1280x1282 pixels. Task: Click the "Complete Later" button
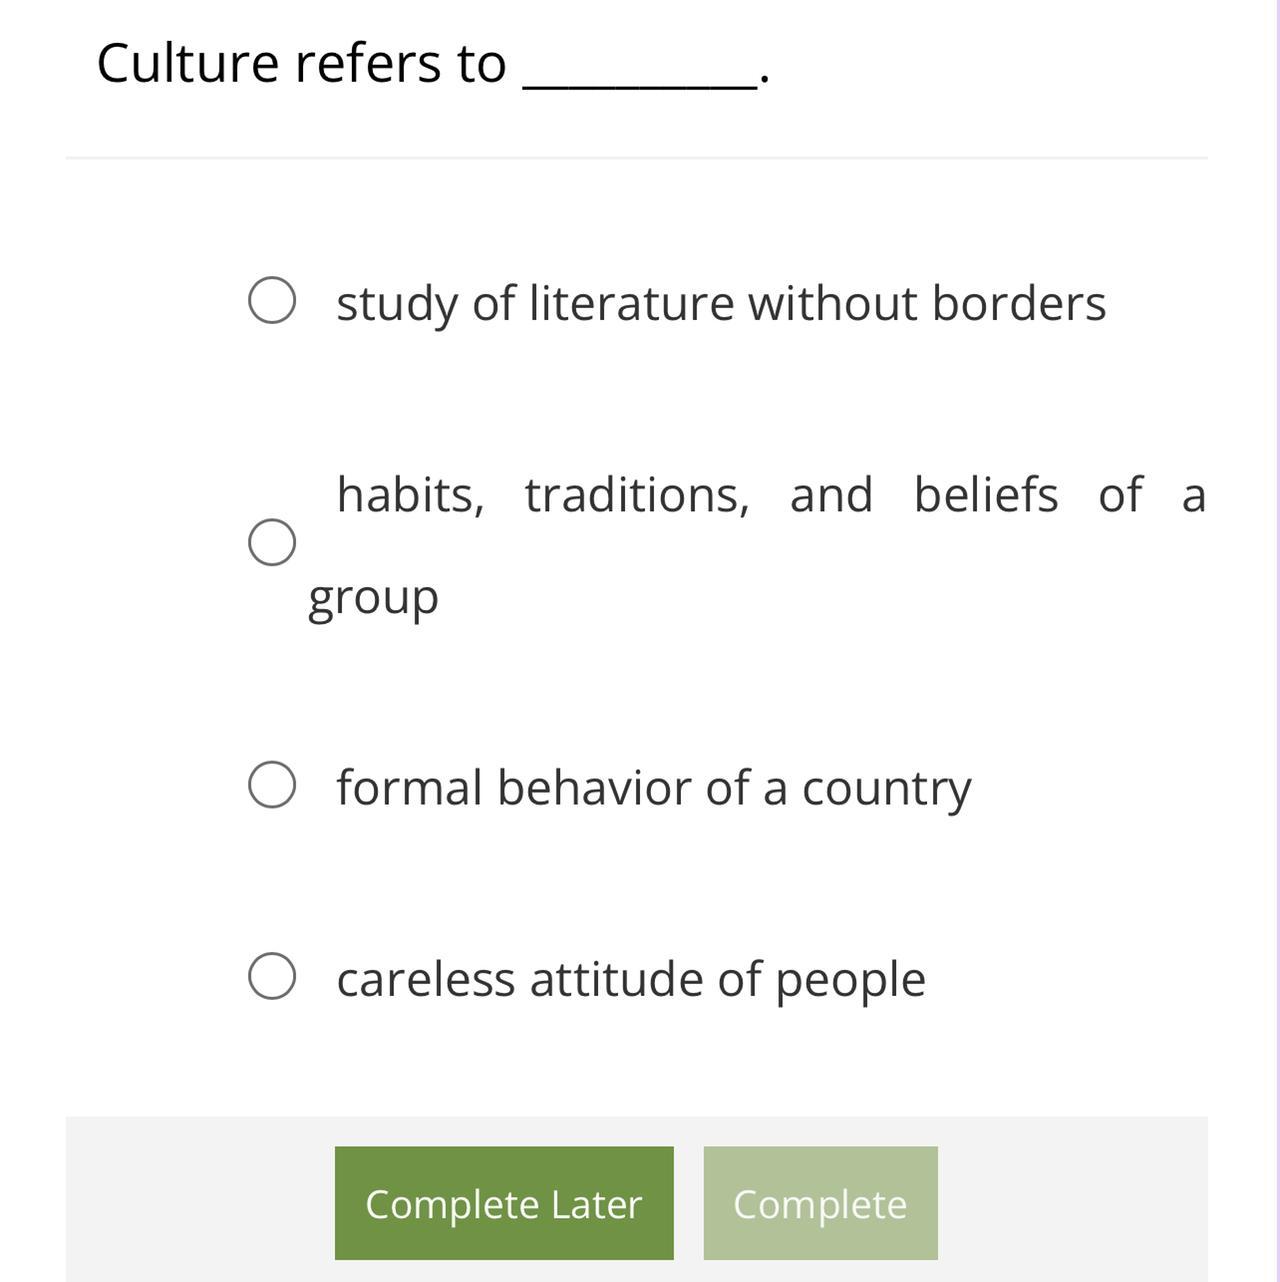[x=504, y=1203]
